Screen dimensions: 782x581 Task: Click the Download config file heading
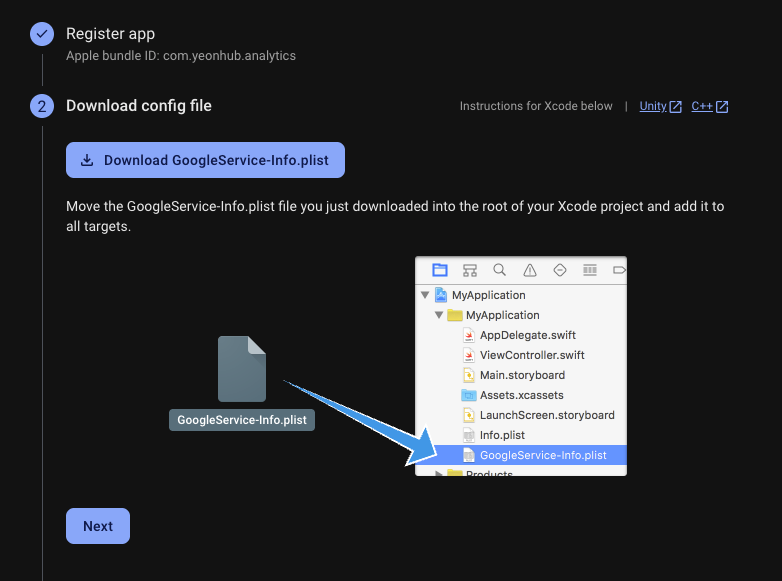click(x=139, y=106)
